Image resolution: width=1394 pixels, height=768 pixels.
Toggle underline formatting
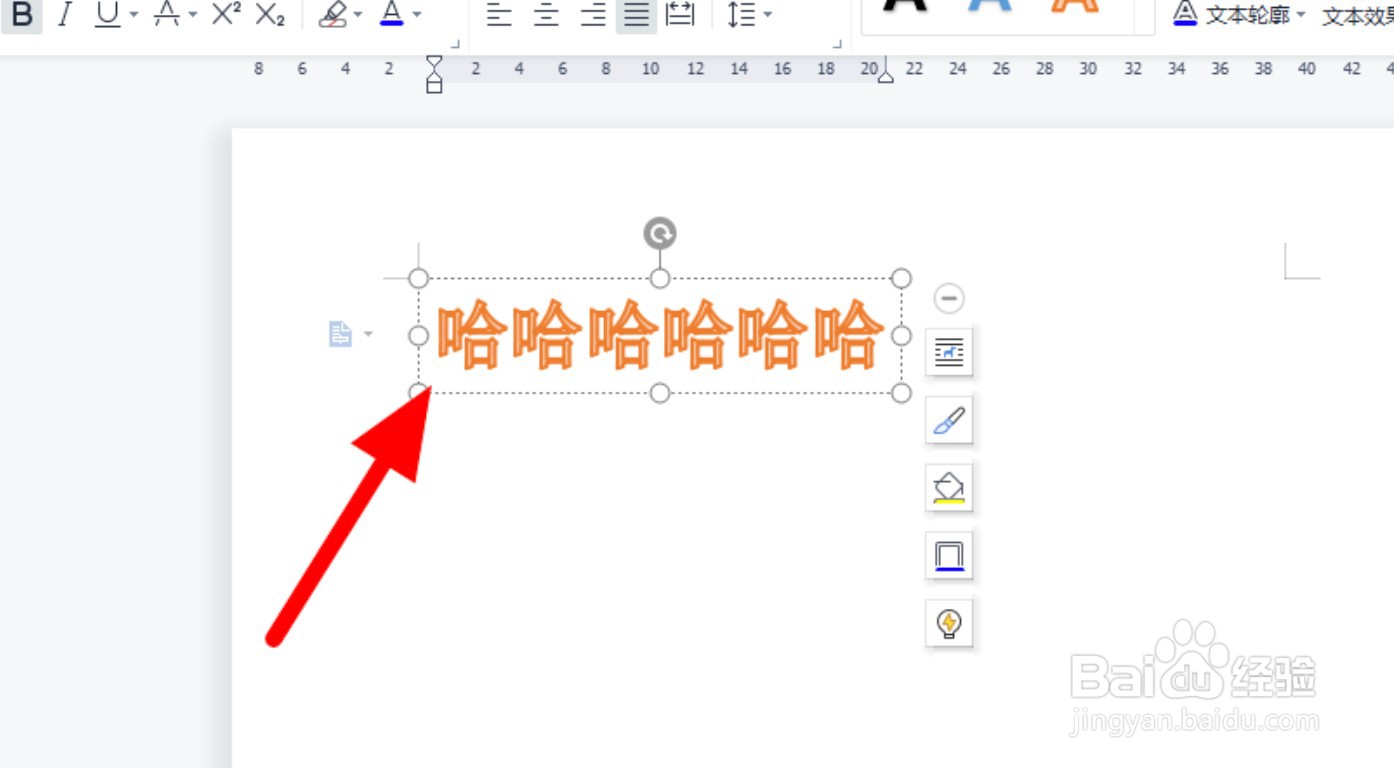tap(107, 15)
